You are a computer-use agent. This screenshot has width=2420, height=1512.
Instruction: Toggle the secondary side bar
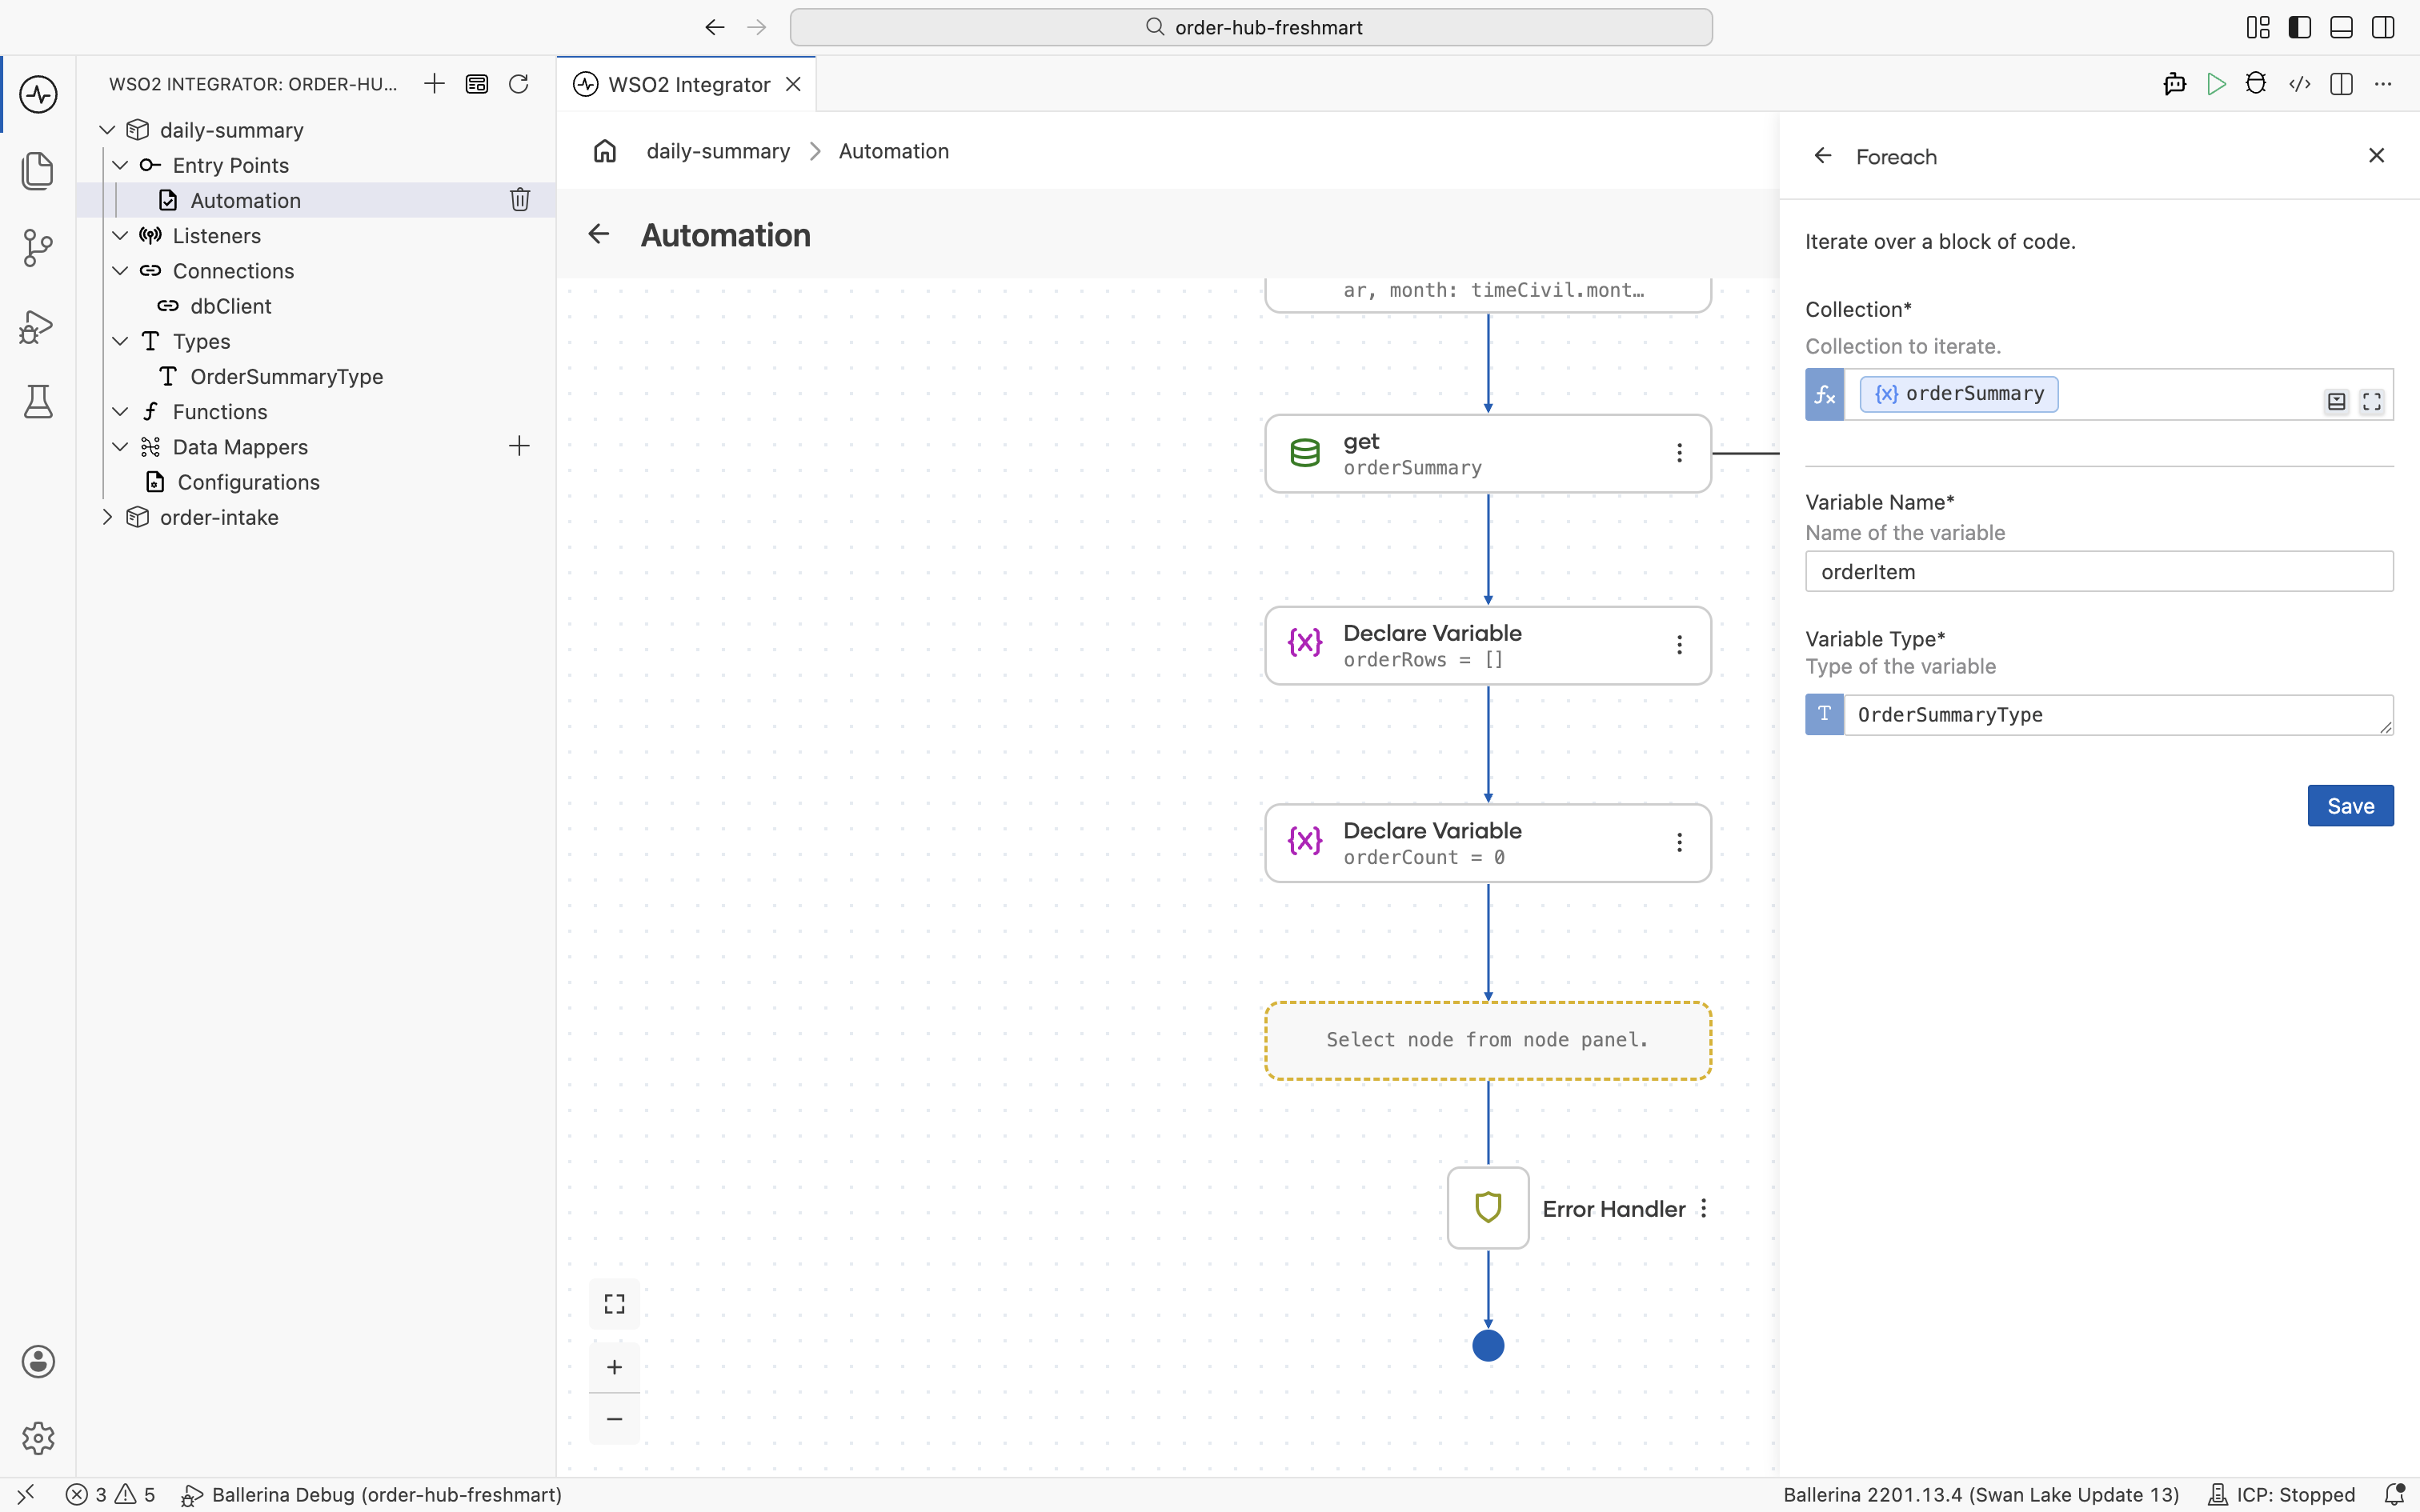[x=2383, y=27]
